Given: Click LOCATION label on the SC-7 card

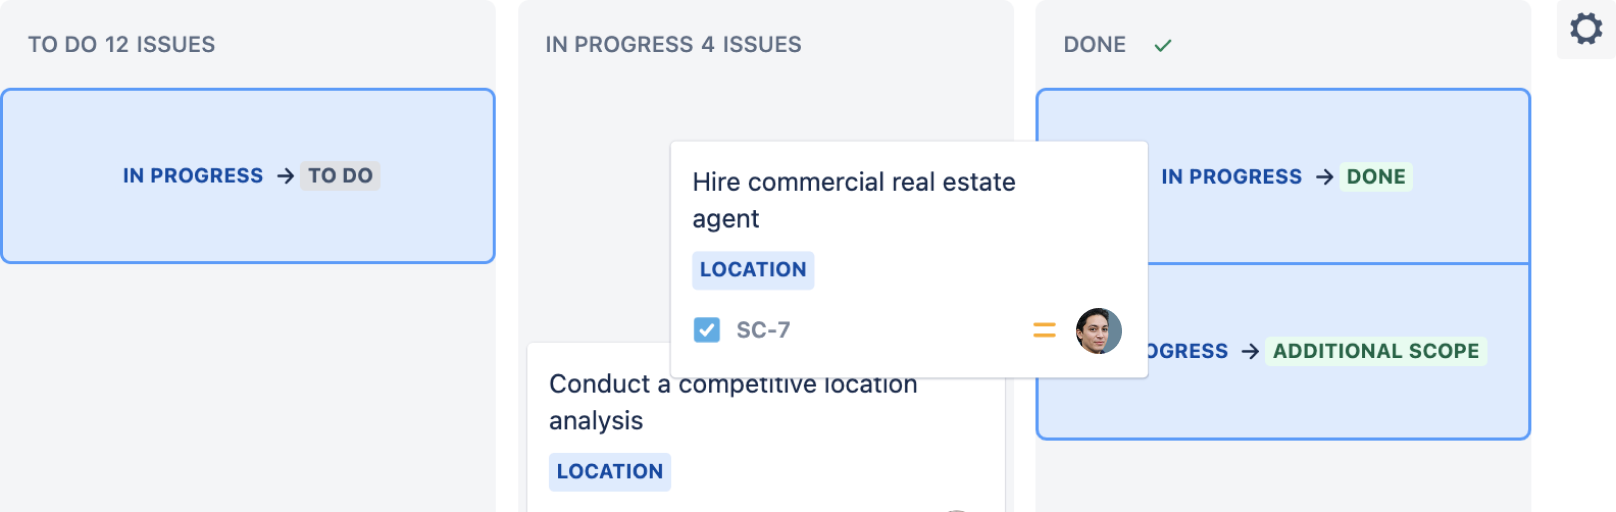Looking at the screenshot, I should (753, 270).
